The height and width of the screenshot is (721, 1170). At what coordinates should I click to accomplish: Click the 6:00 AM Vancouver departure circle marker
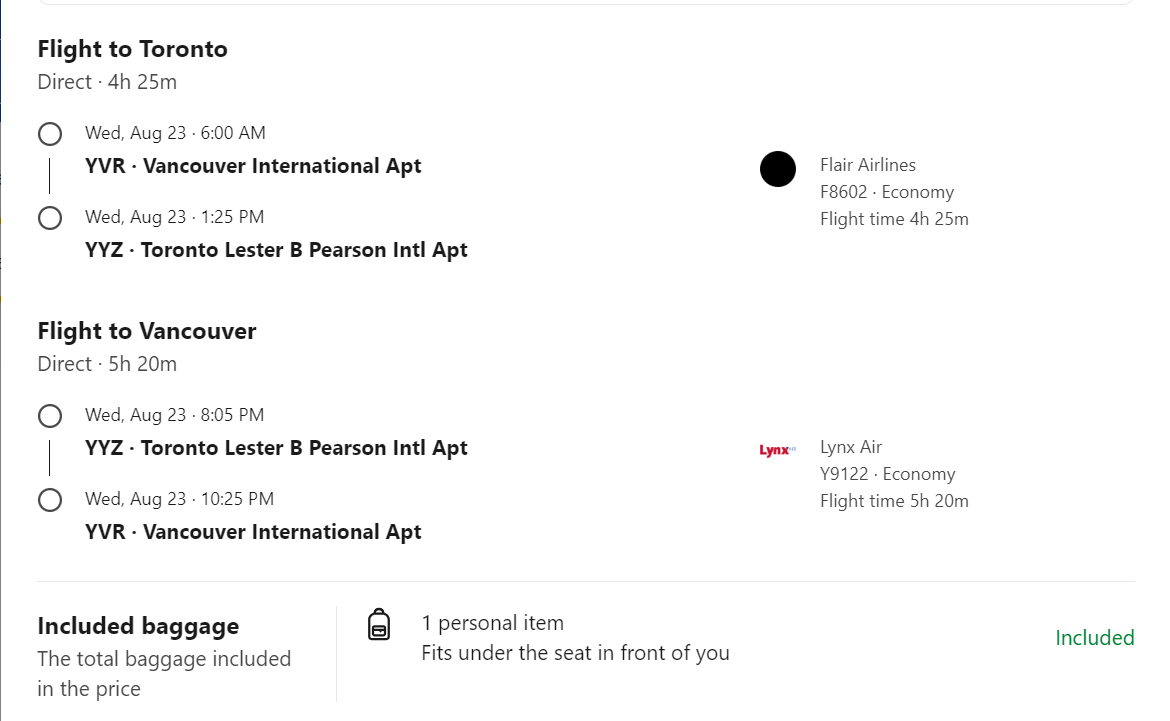(49, 134)
